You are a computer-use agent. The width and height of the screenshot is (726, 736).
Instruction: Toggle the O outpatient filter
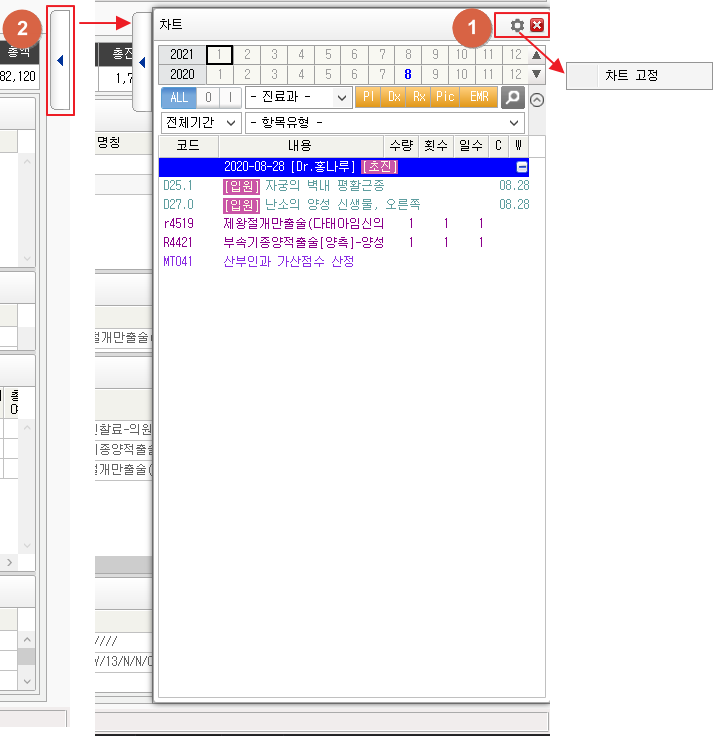[207, 97]
